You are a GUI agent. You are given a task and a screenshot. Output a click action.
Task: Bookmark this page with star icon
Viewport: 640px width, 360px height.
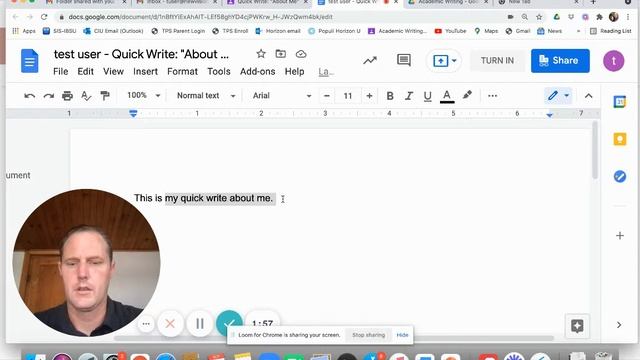click(x=539, y=17)
